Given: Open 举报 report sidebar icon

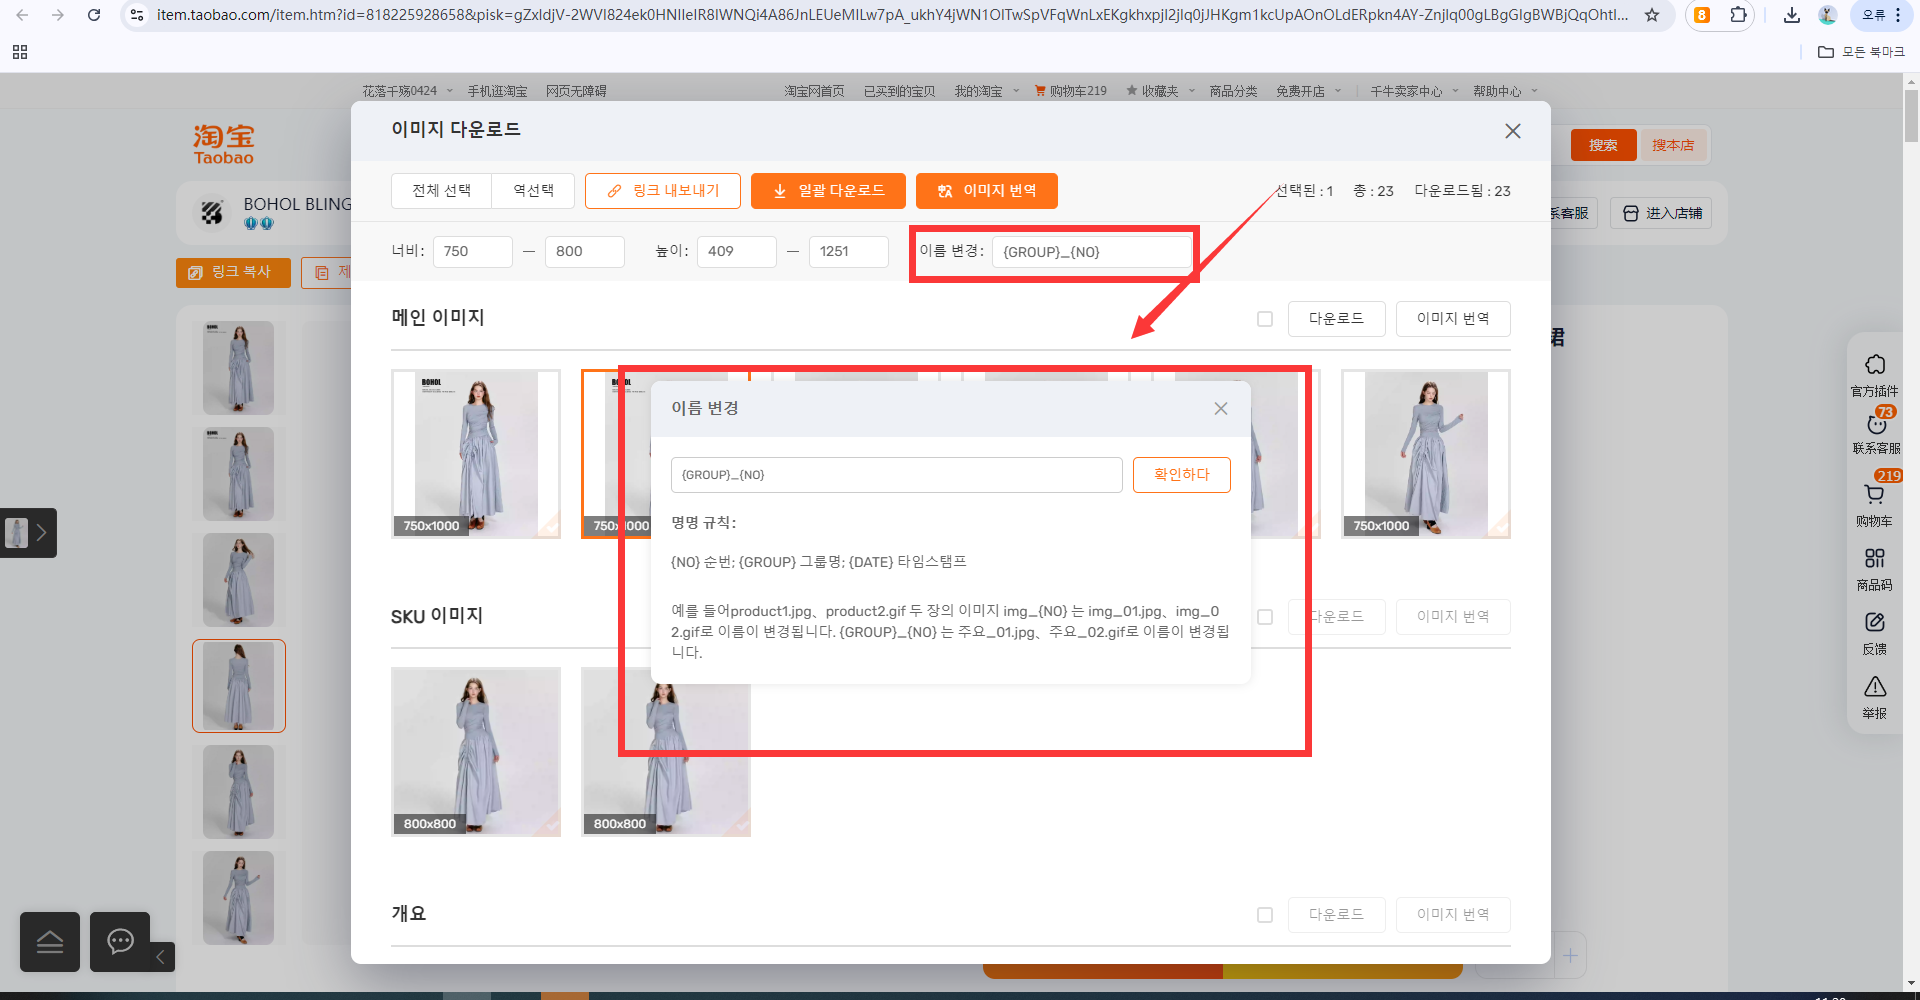Looking at the screenshot, I should coord(1875,697).
